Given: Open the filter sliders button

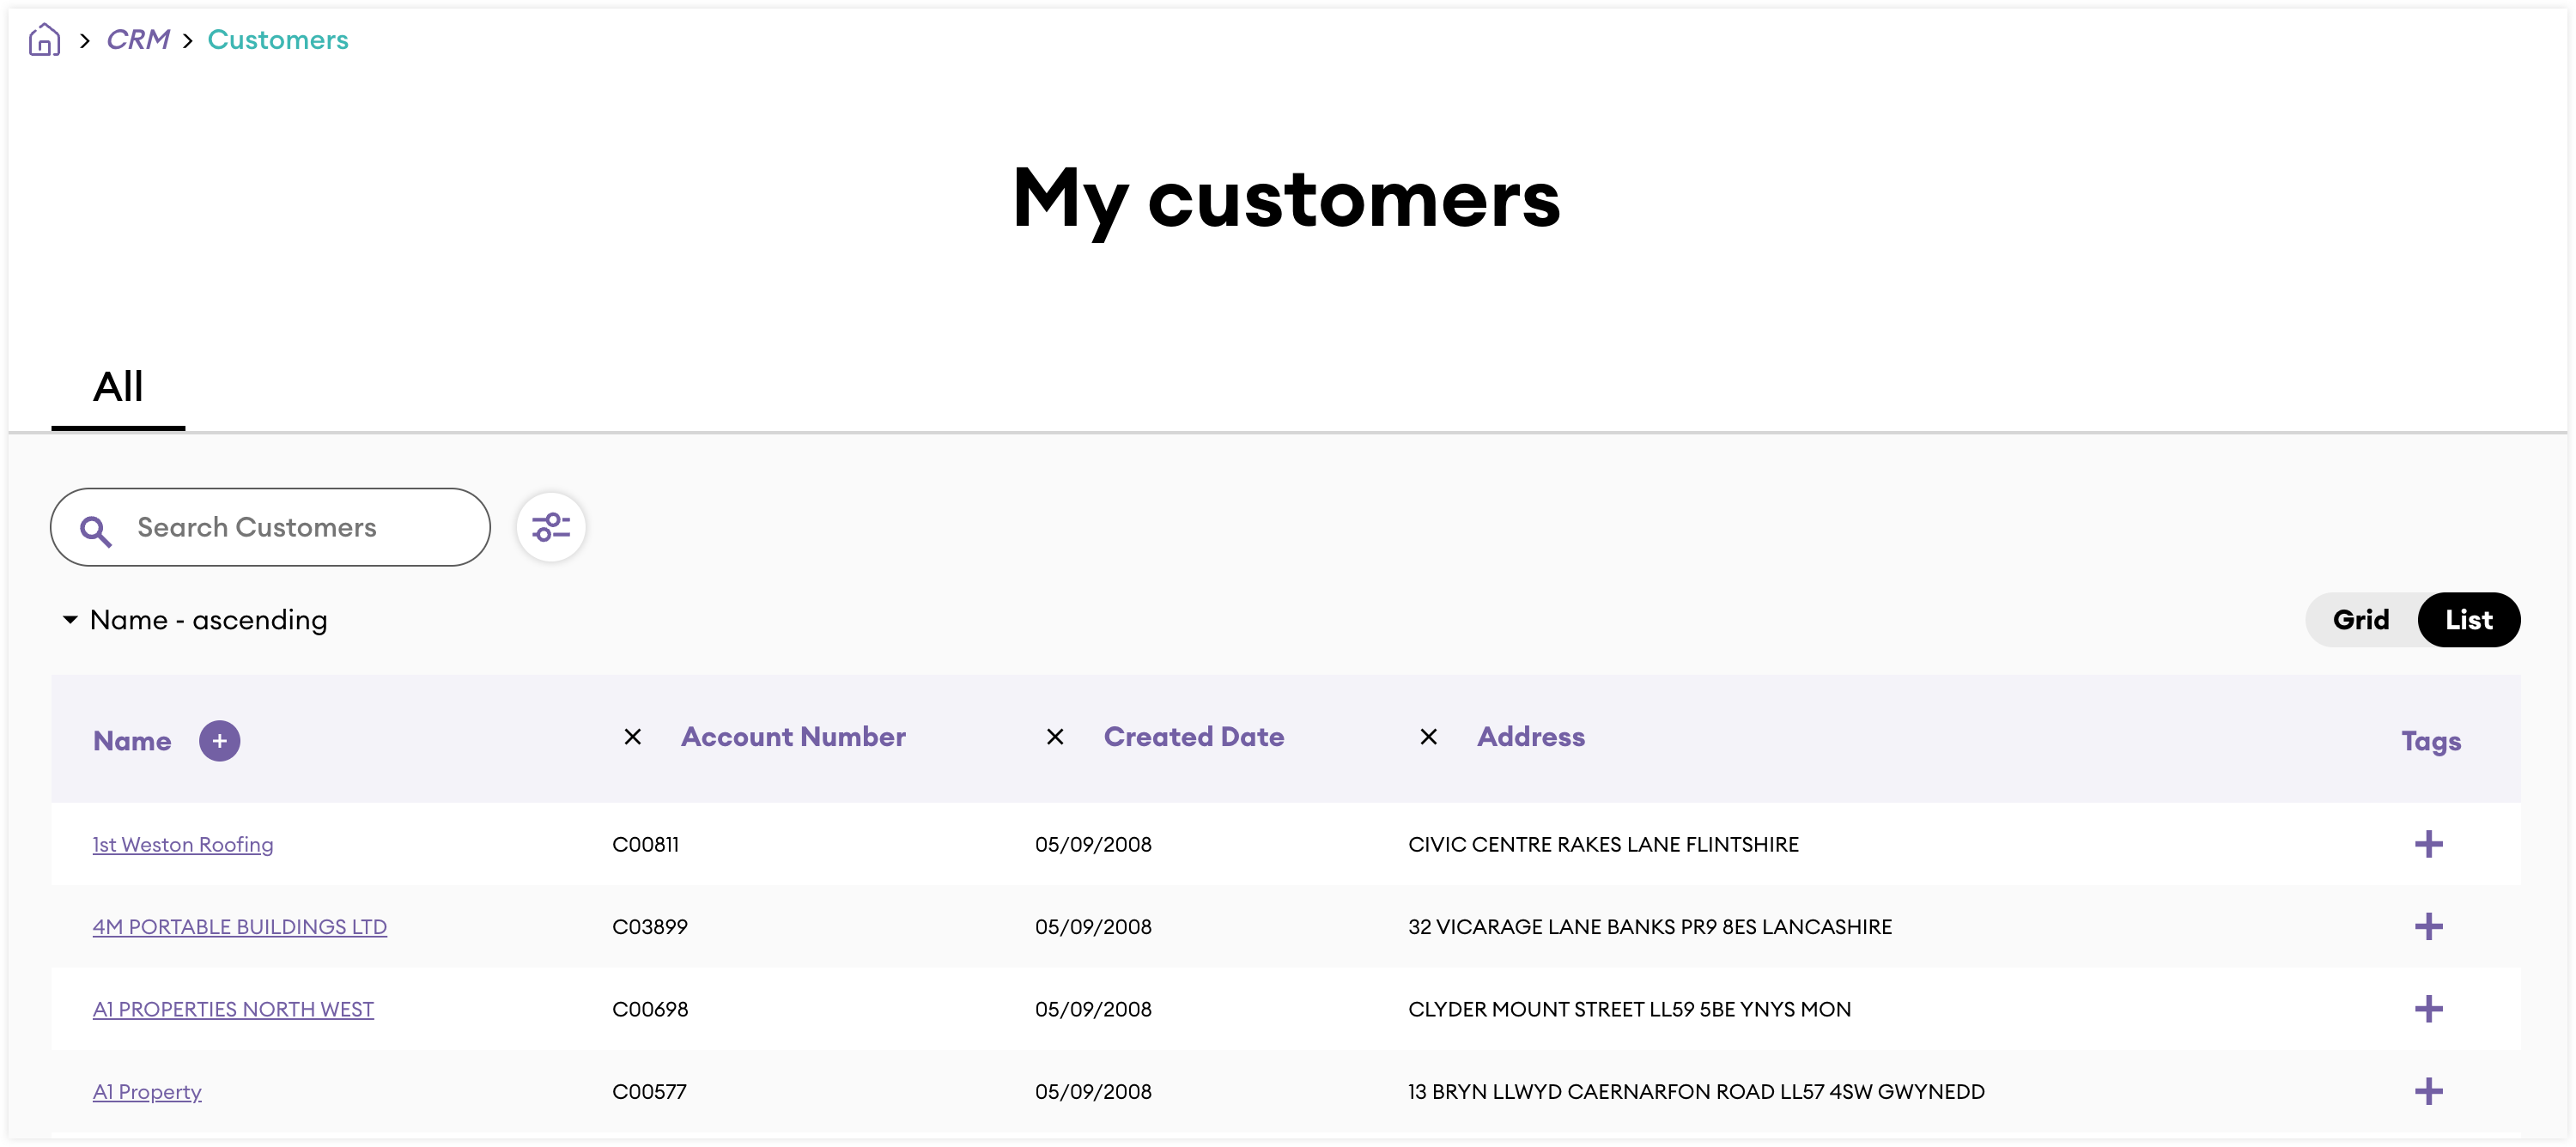Looking at the screenshot, I should 551,527.
